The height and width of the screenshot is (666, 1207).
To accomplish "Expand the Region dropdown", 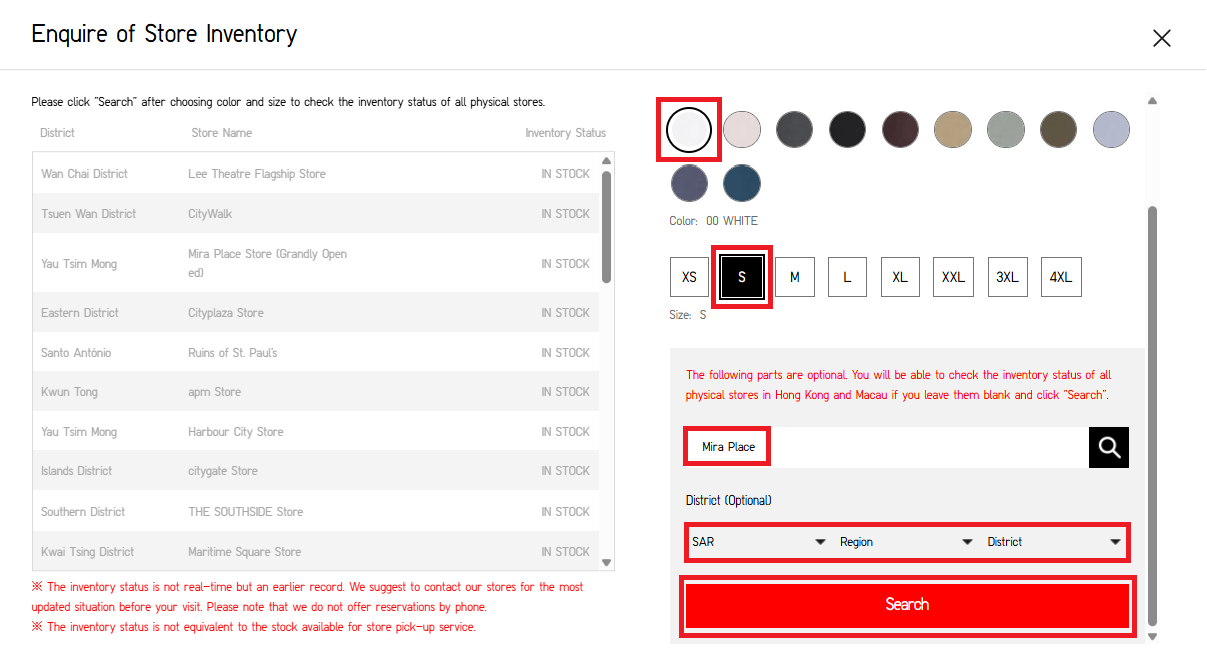I will [906, 542].
